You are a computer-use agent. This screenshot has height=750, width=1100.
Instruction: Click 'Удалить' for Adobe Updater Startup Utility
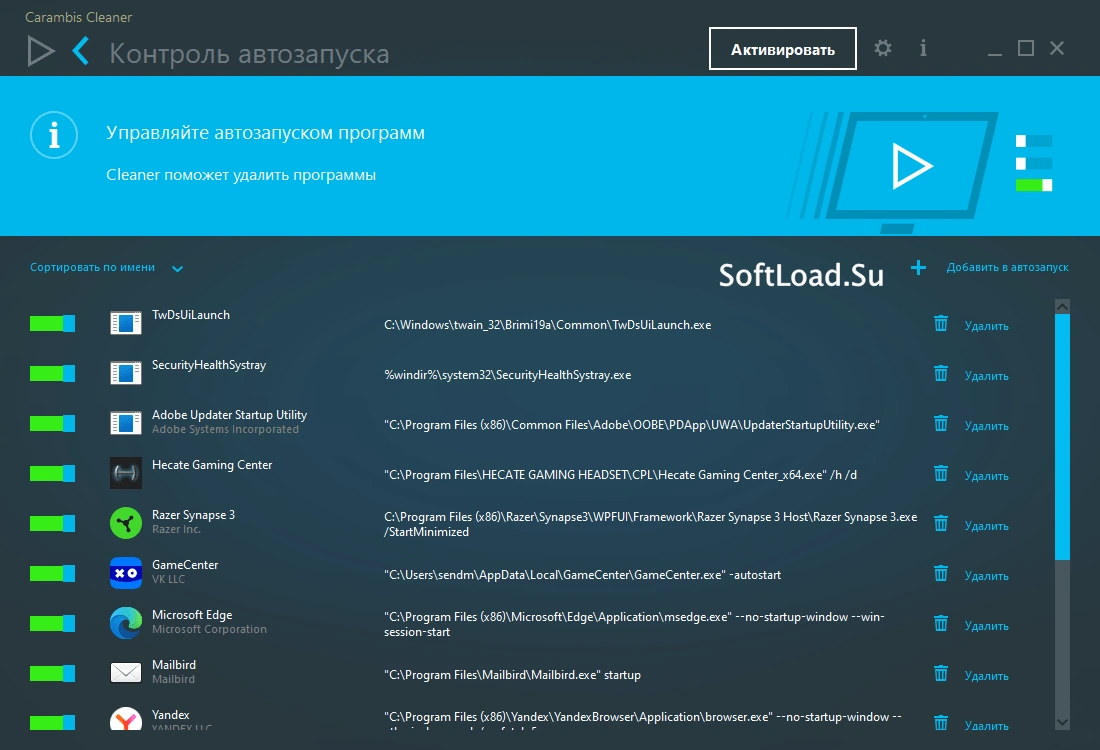tap(986, 425)
